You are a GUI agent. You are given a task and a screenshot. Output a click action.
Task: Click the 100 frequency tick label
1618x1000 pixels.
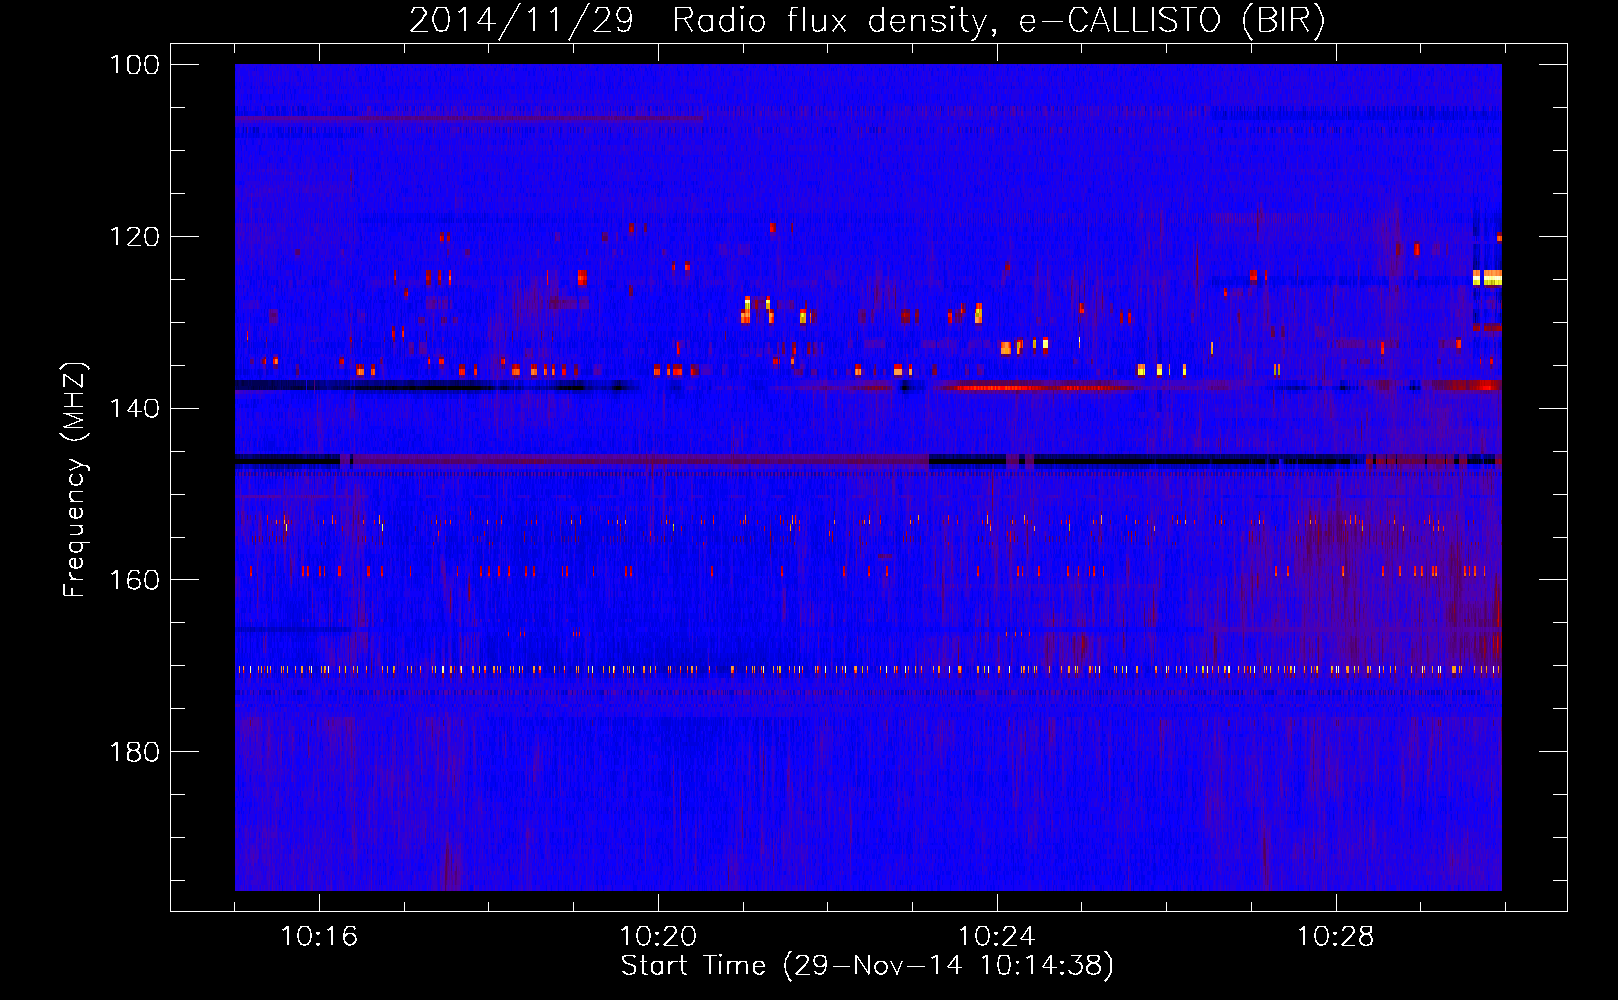pos(134,65)
